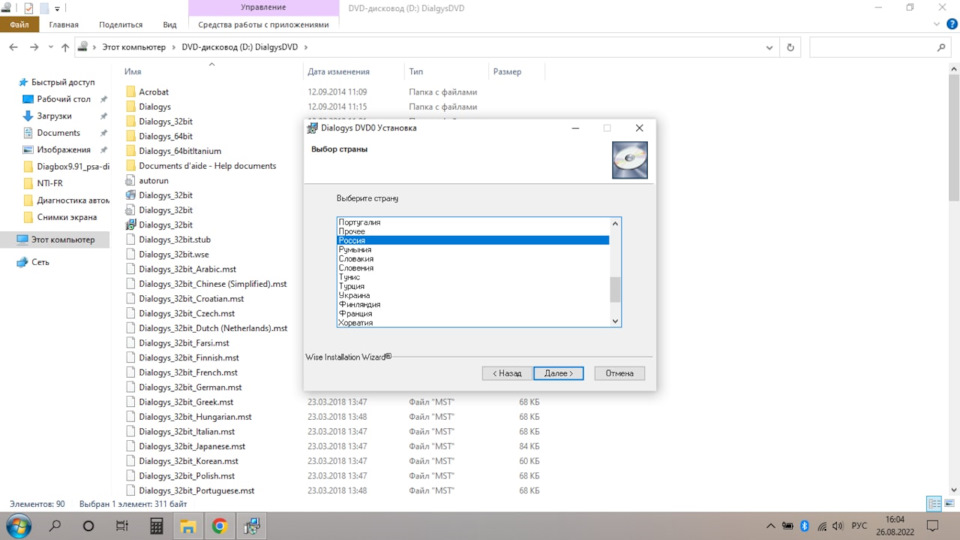Click РУС language indicator in tray
Image resolution: width=960 pixels, height=540 pixels.
858,526
